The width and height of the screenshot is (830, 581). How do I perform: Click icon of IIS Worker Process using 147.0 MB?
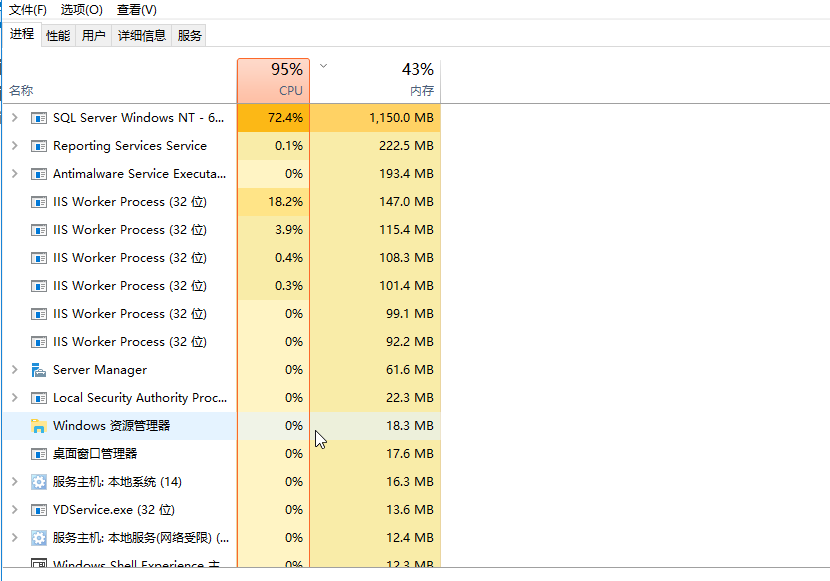click(39, 202)
